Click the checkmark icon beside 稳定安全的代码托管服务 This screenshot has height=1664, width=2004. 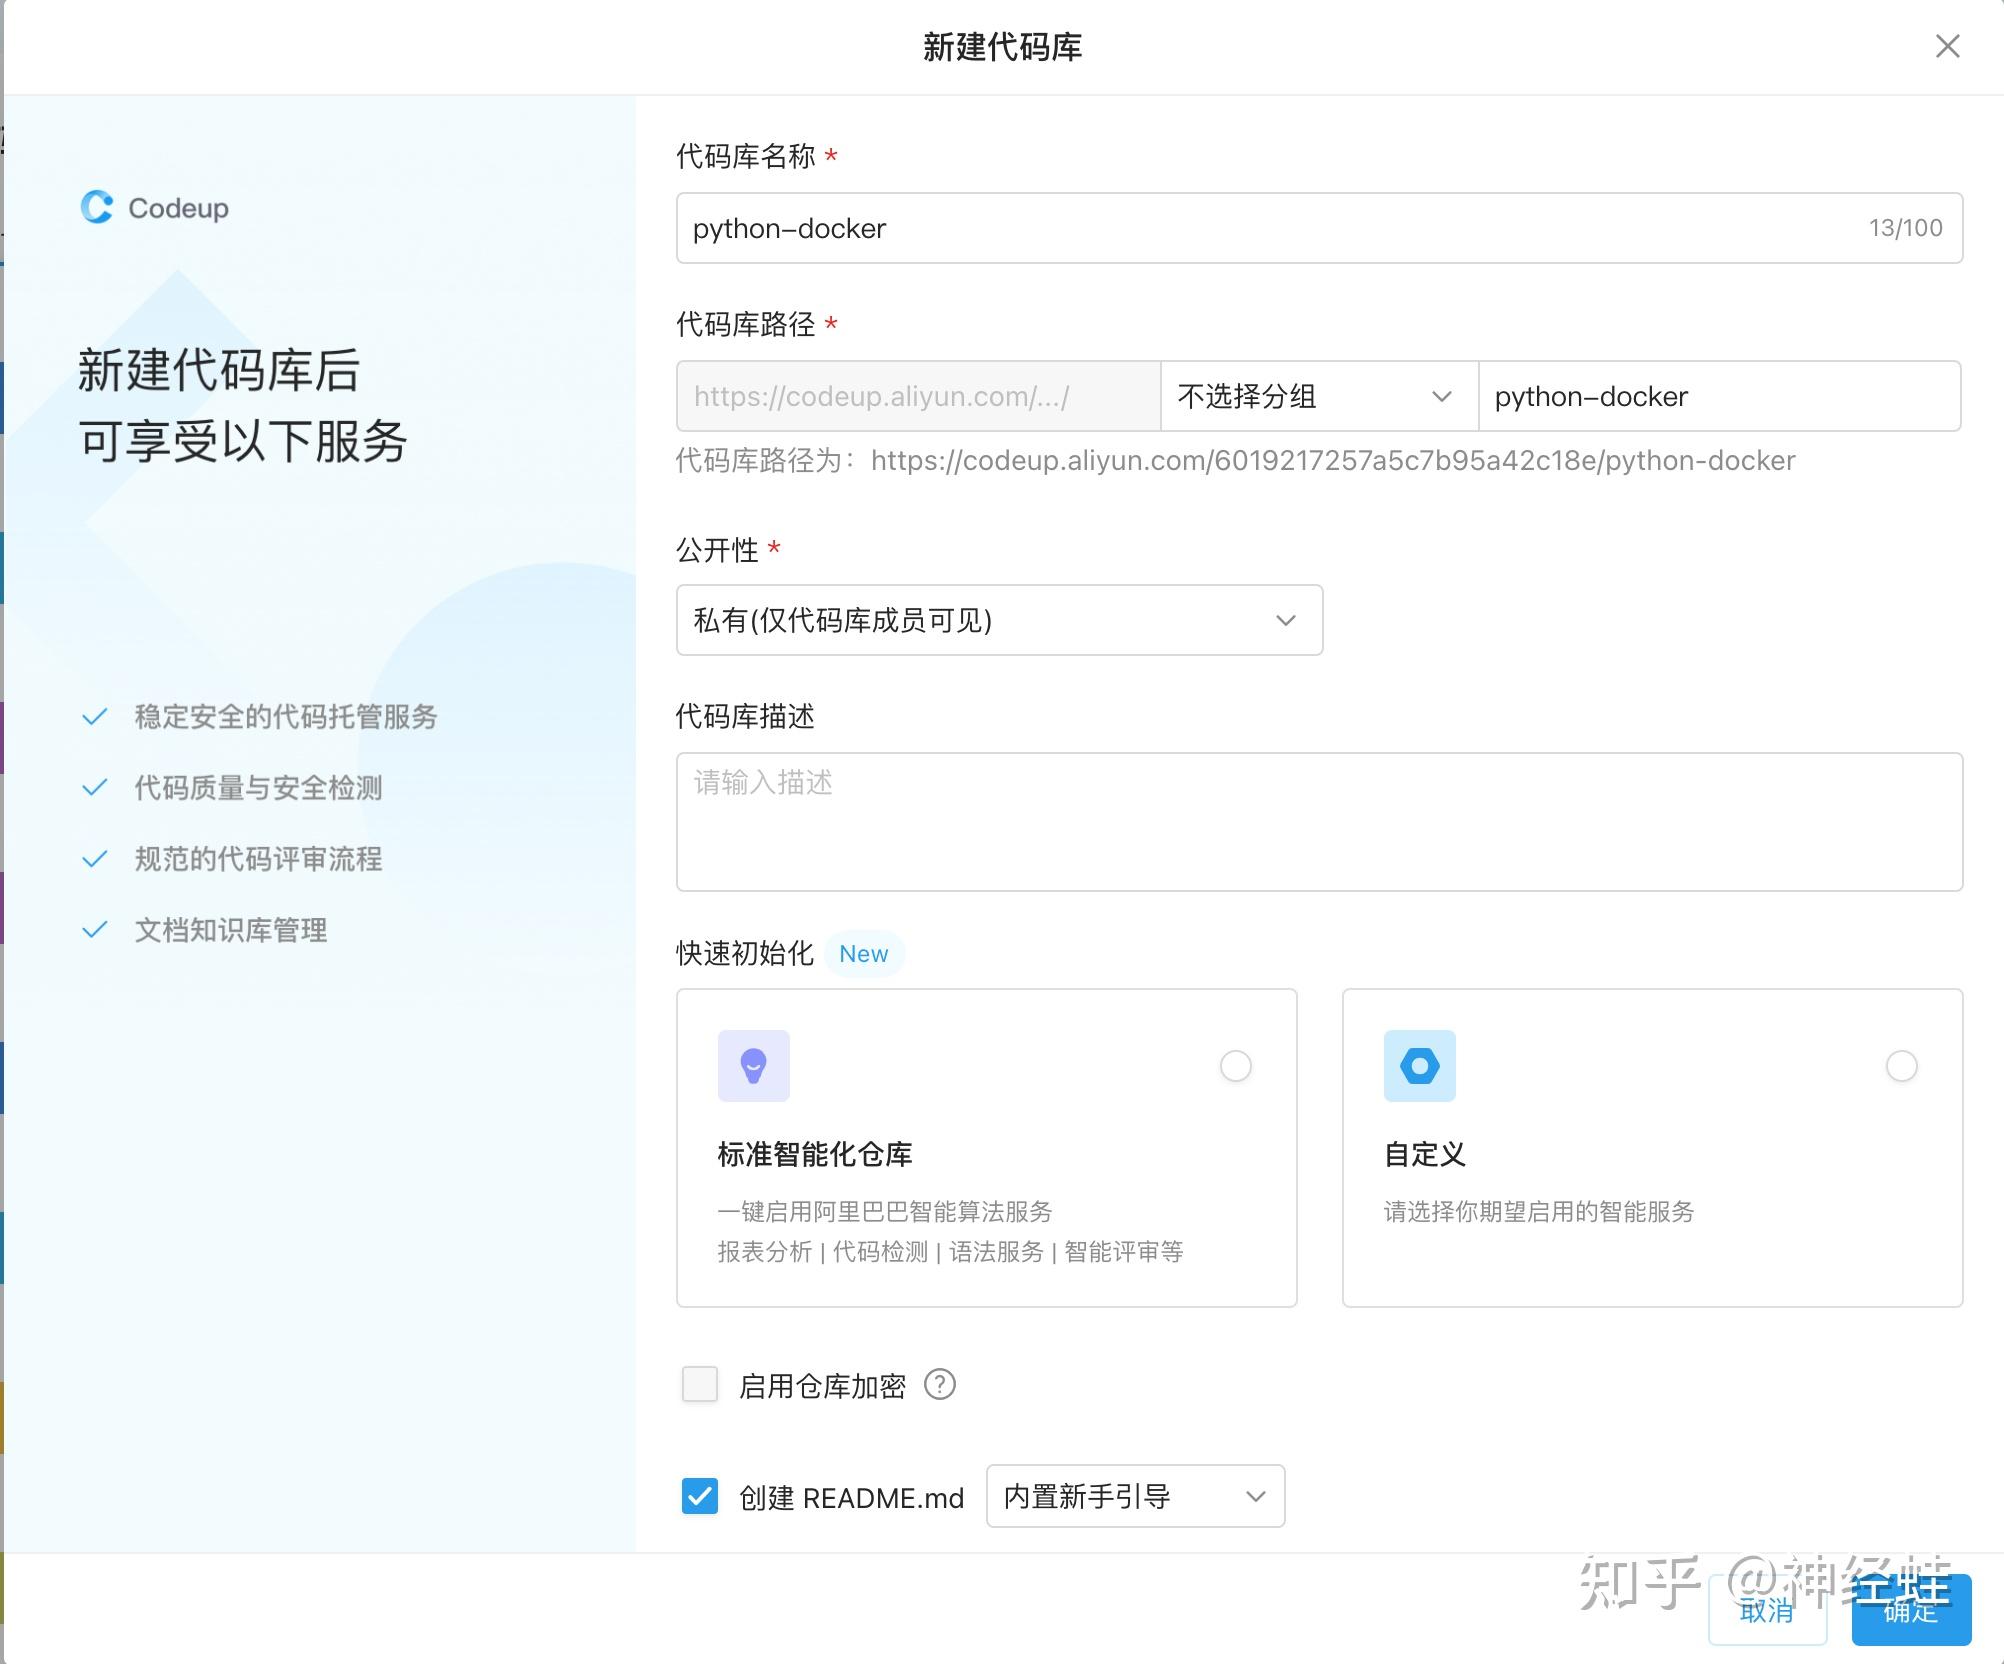point(95,717)
